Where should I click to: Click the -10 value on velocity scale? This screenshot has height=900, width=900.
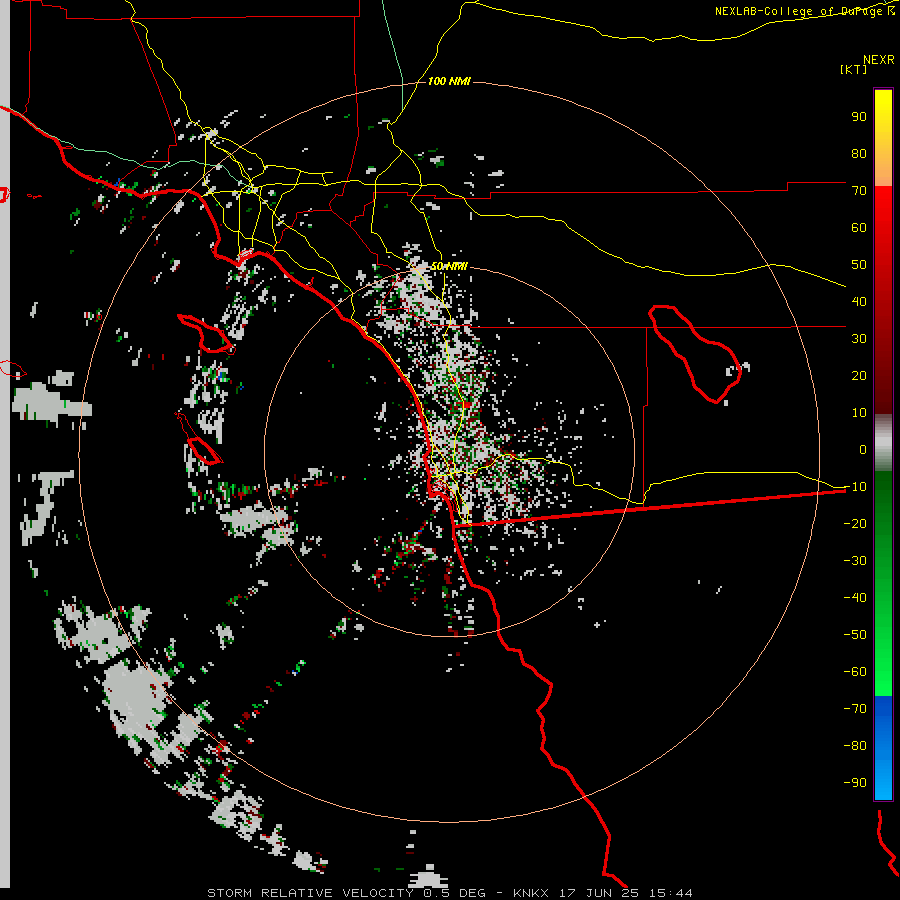click(x=855, y=487)
